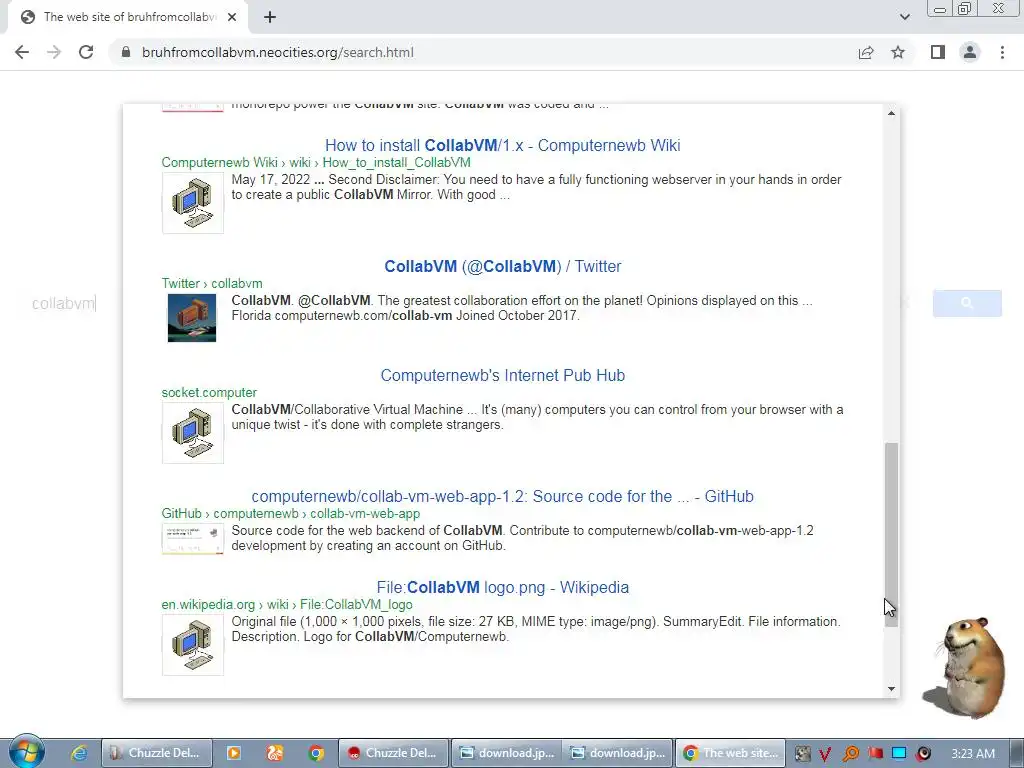The image size is (1024, 768).
Task: Open File:CollabVM logo.png Wikipedia result
Action: pos(502,587)
